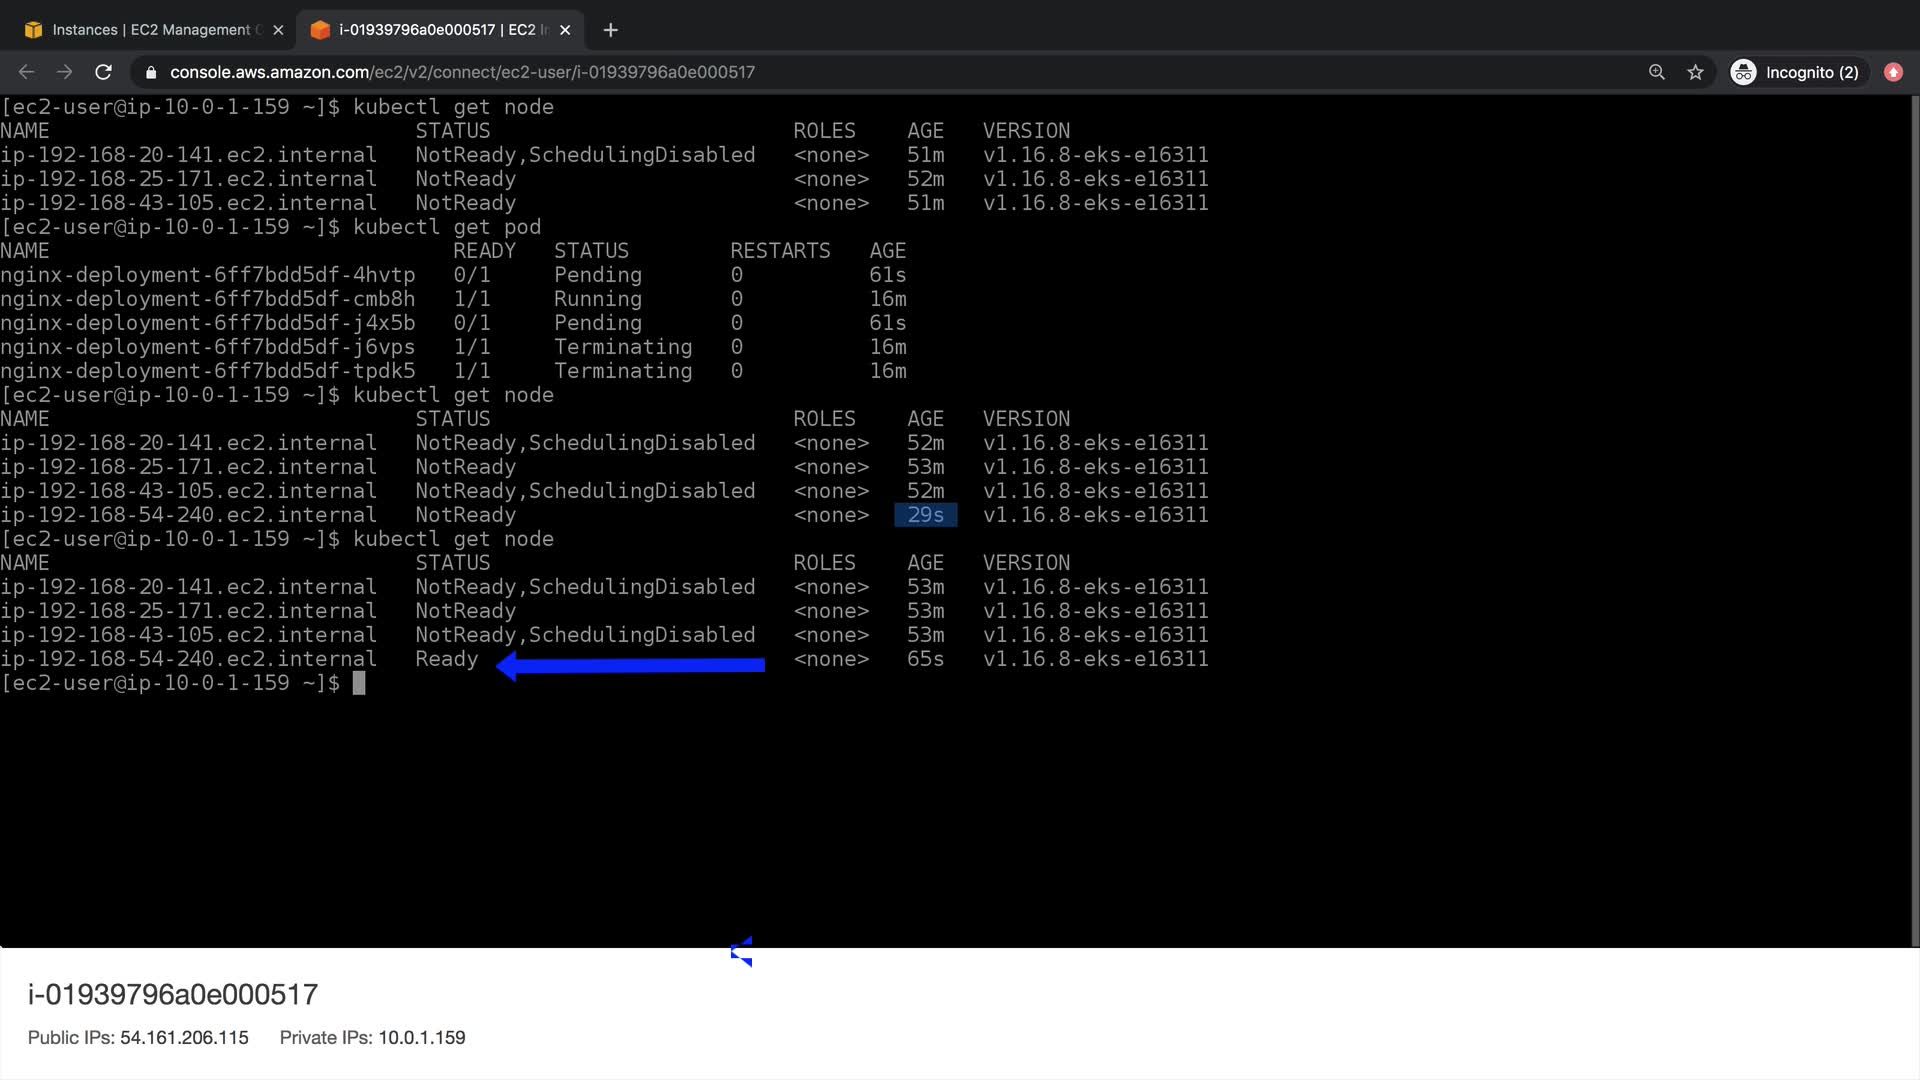Click the red extension icon at top right
Image resolution: width=1920 pixels, height=1080 pixels.
tap(1893, 72)
